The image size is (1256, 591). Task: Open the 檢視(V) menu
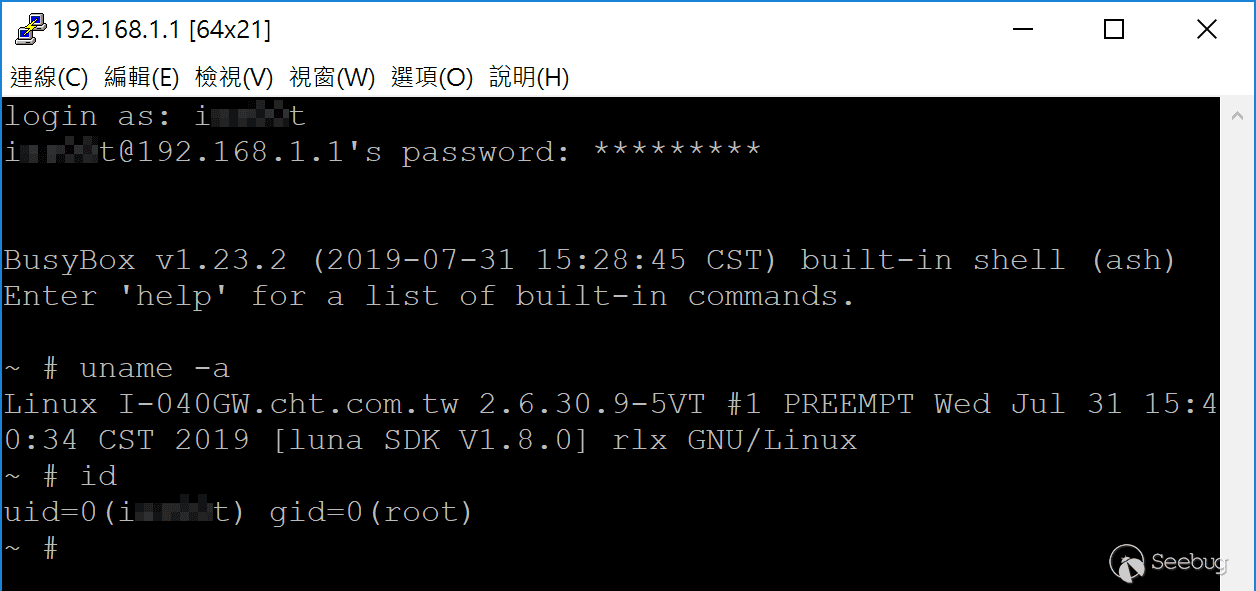234,78
